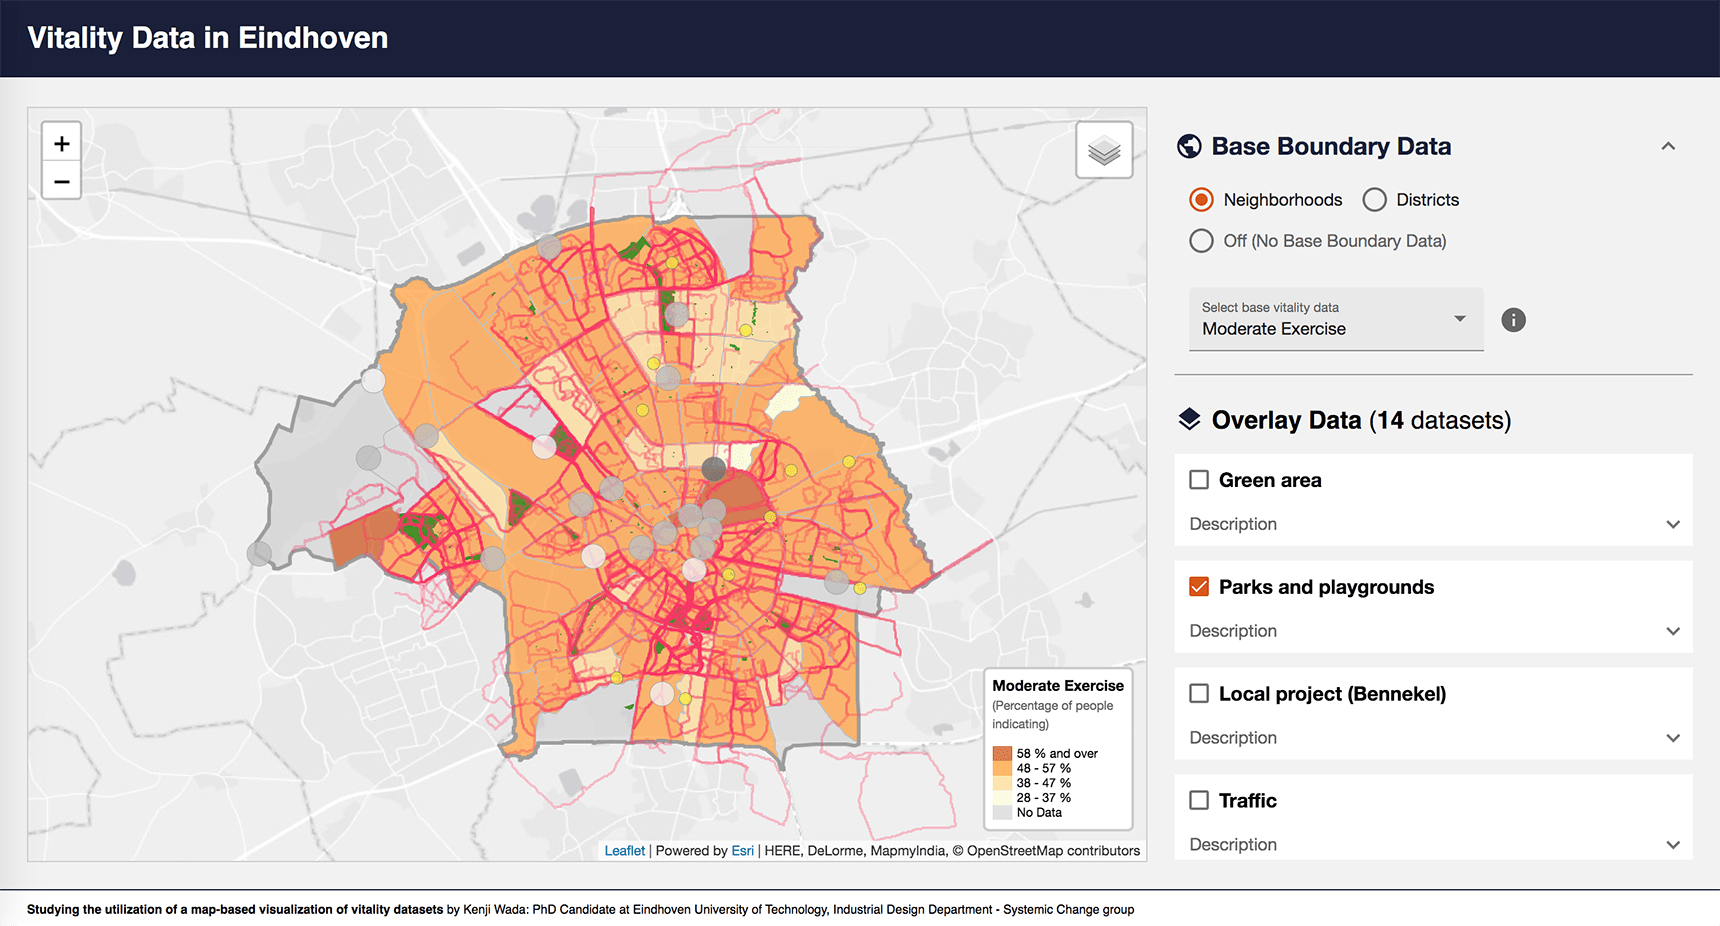Zoom in on the map
This screenshot has height=926, width=1720.
tap(61, 143)
